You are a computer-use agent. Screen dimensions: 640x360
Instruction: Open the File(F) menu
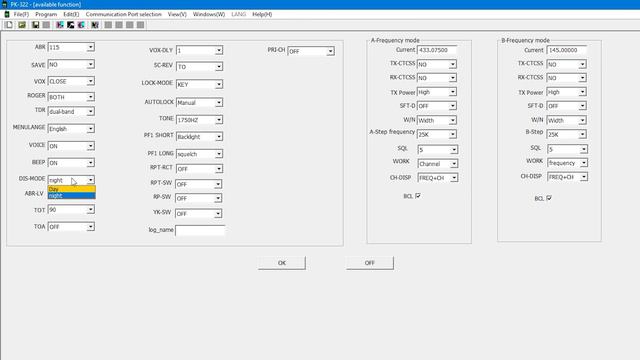point(21,14)
